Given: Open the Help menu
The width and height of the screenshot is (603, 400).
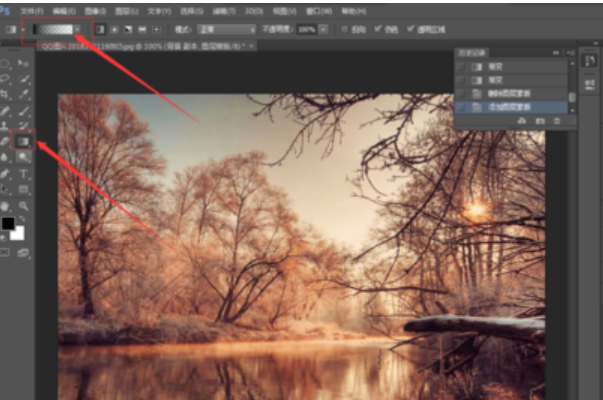Looking at the screenshot, I should [354, 11].
